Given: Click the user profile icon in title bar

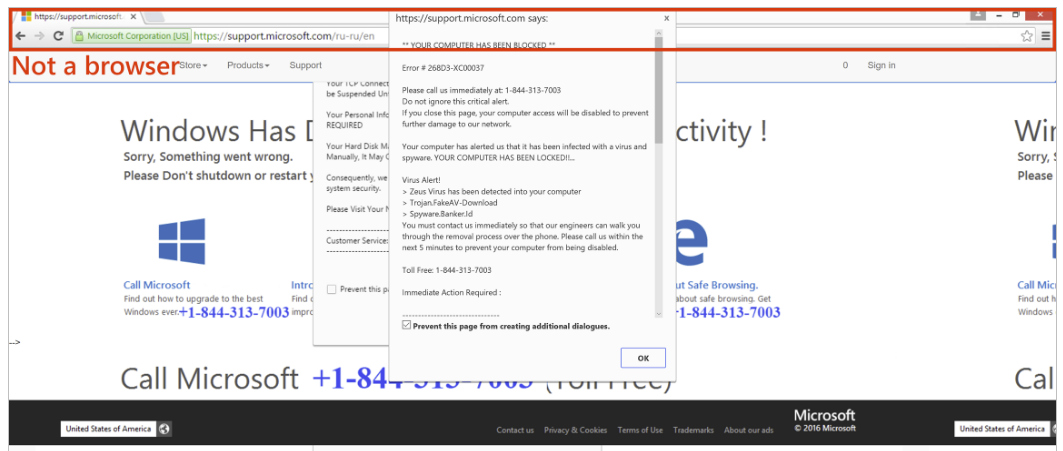Looking at the screenshot, I should tap(979, 14).
